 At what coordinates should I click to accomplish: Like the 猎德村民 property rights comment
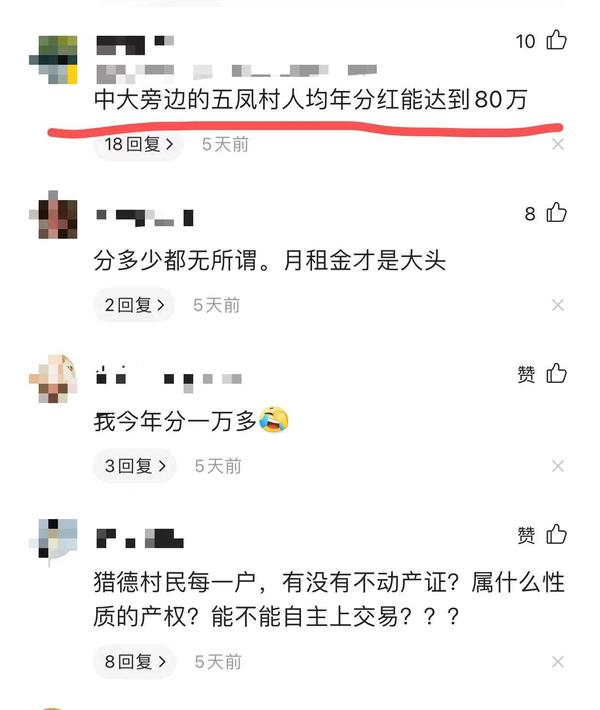(x=557, y=534)
